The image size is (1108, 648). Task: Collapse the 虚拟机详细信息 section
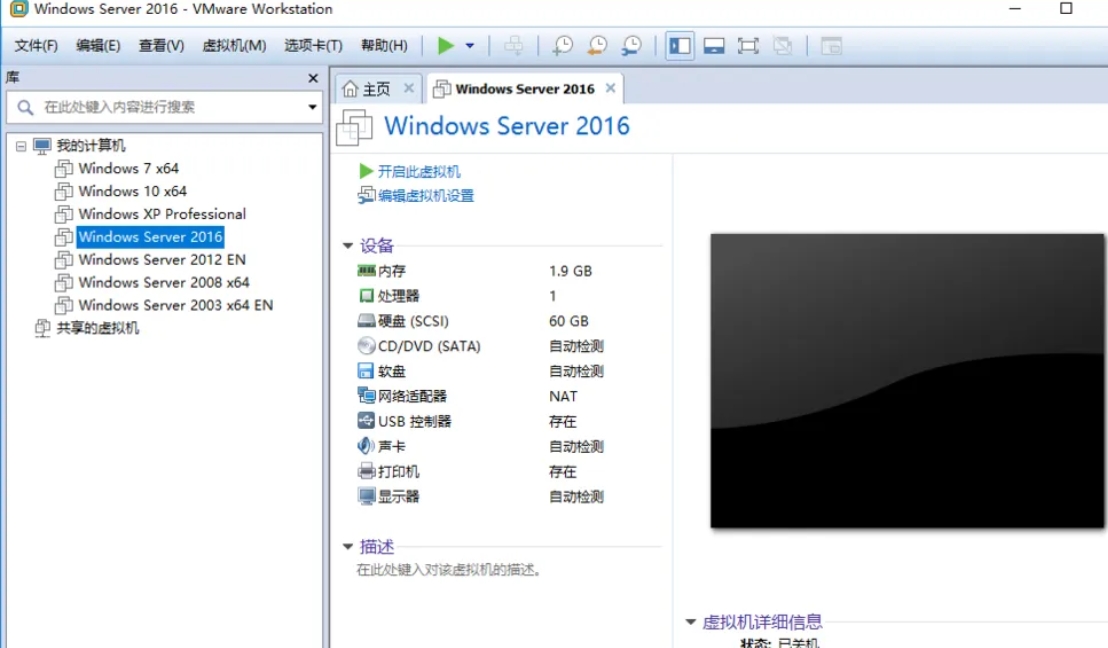[x=690, y=622]
